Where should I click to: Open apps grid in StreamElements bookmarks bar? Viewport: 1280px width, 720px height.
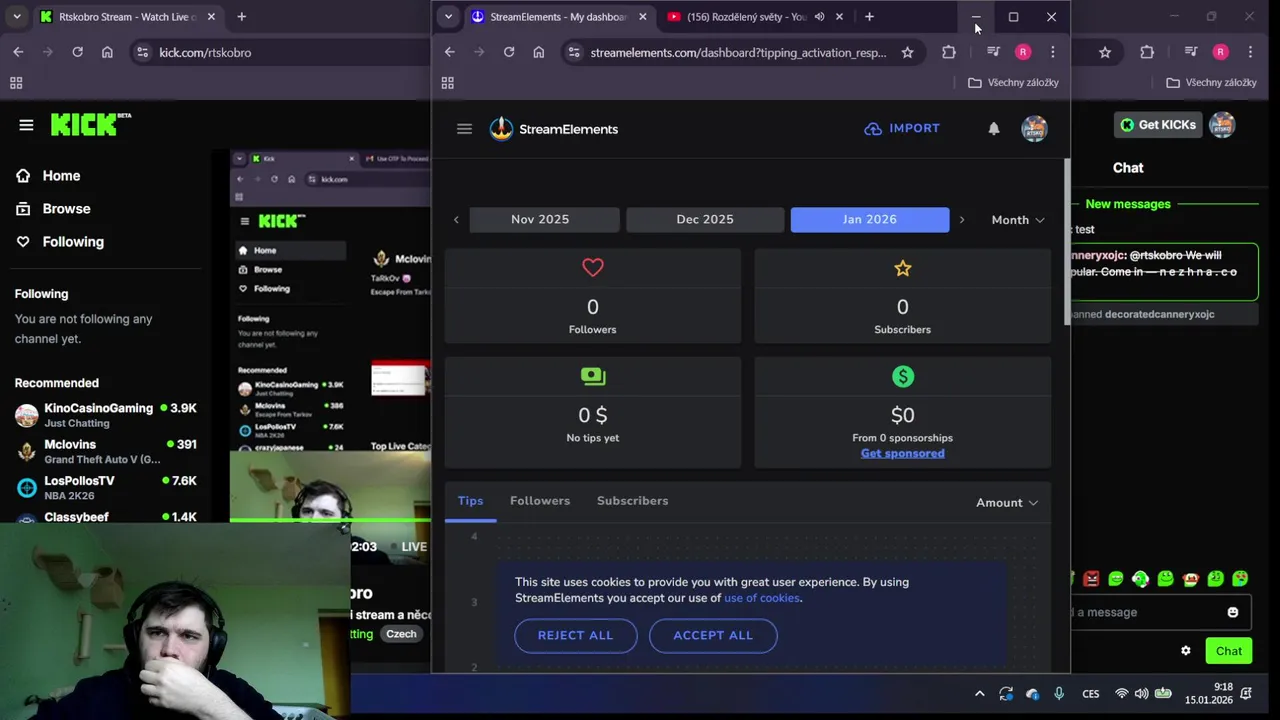point(448,83)
